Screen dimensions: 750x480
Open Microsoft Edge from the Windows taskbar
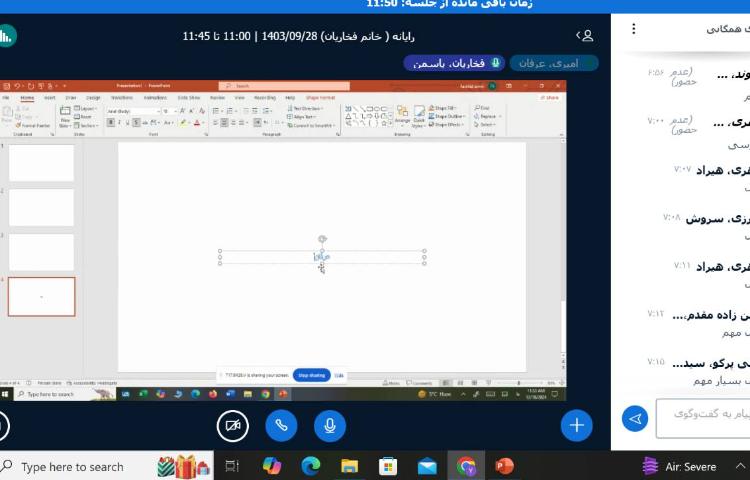pyautogui.click(x=310, y=466)
